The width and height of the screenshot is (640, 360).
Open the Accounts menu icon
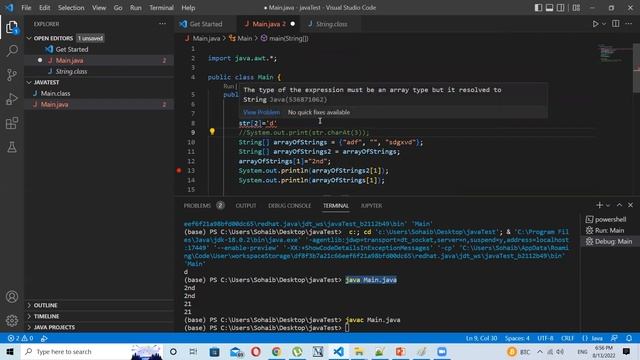click(12, 297)
